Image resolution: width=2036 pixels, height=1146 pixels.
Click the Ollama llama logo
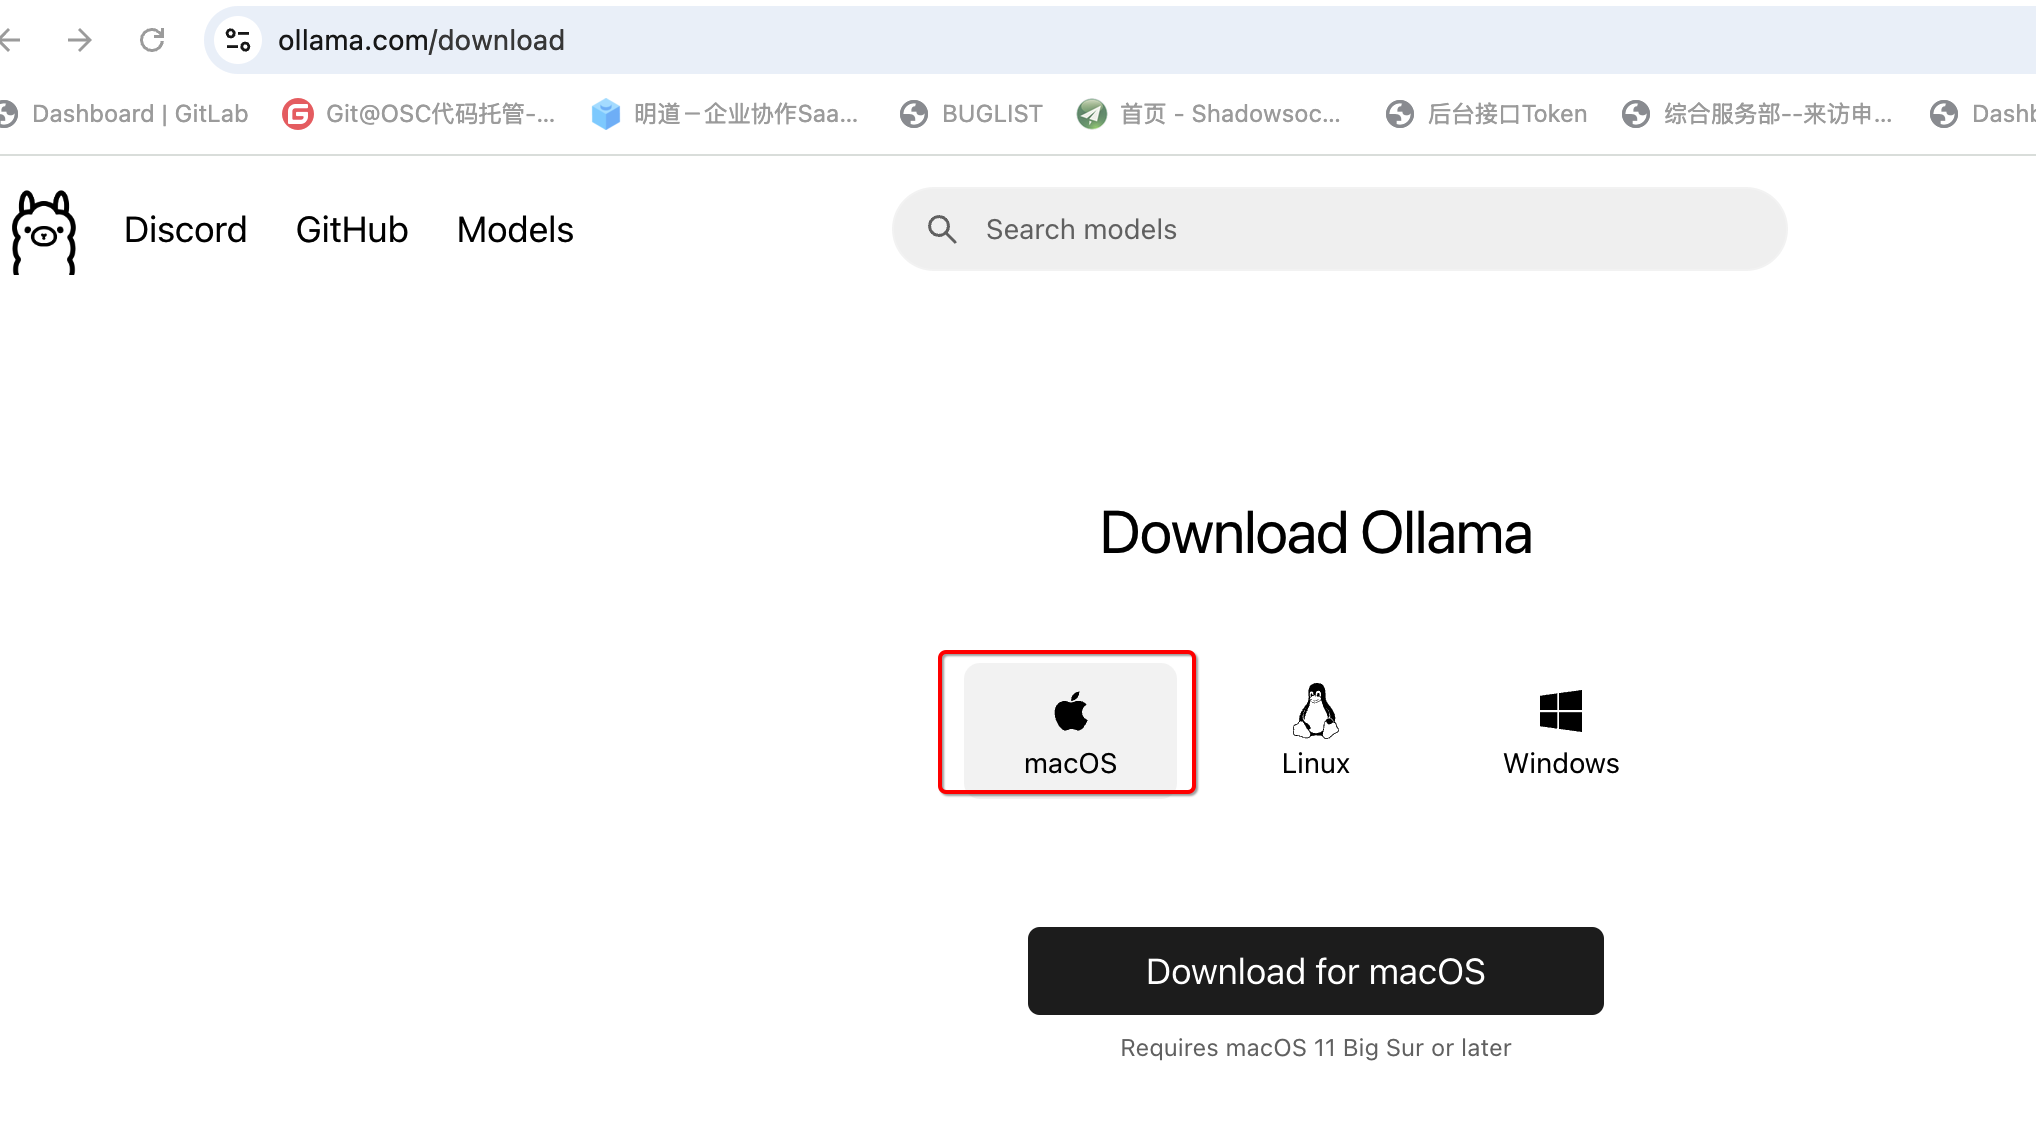pyautogui.click(x=44, y=231)
